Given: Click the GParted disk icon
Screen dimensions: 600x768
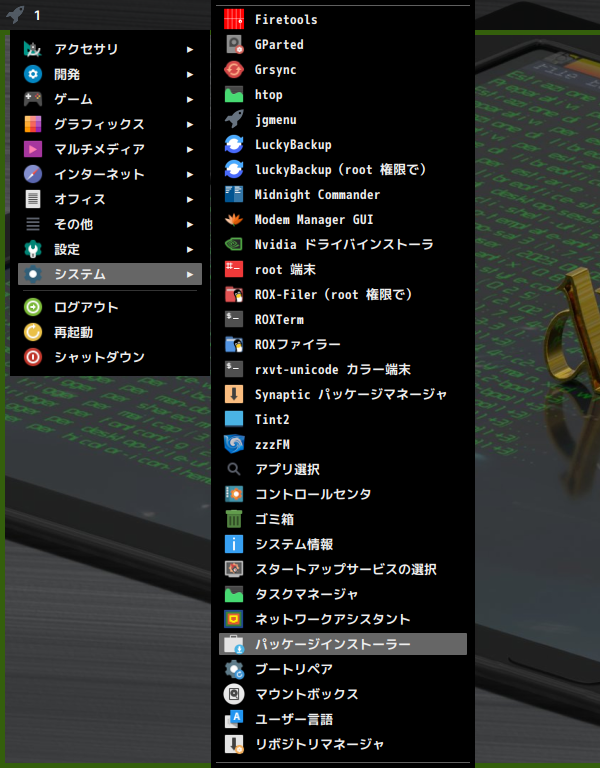Looking at the screenshot, I should 234,45.
